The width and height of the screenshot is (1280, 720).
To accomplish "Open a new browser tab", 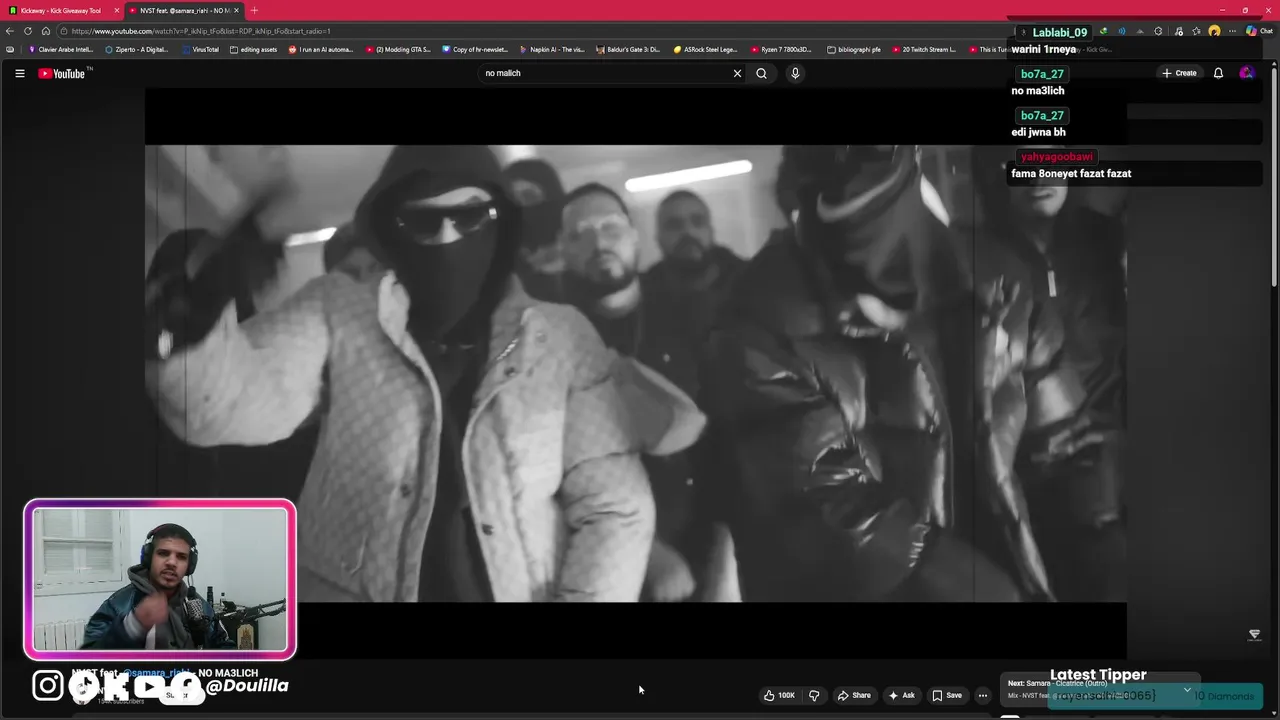I will tap(254, 10).
